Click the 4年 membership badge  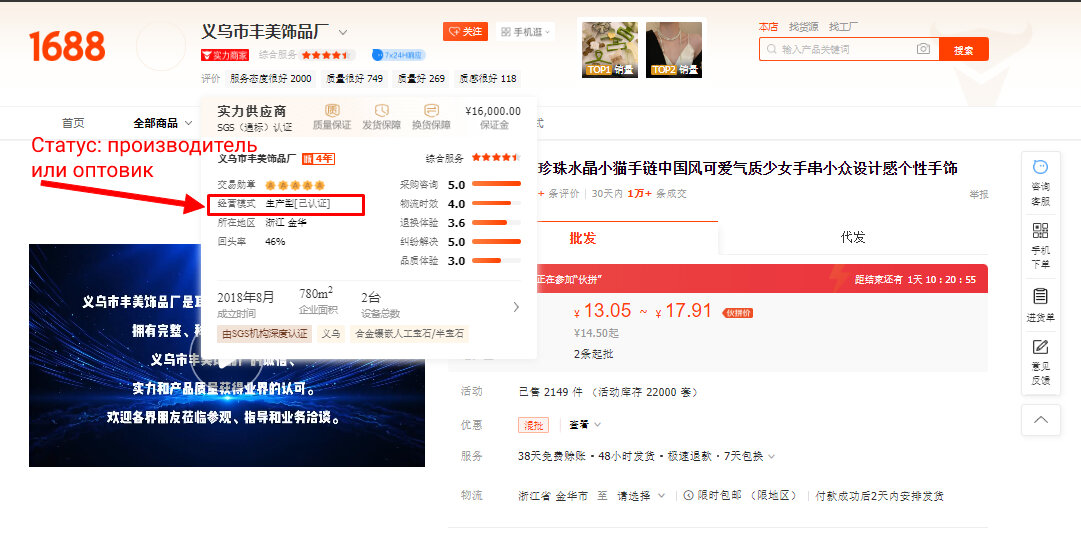click(319, 159)
